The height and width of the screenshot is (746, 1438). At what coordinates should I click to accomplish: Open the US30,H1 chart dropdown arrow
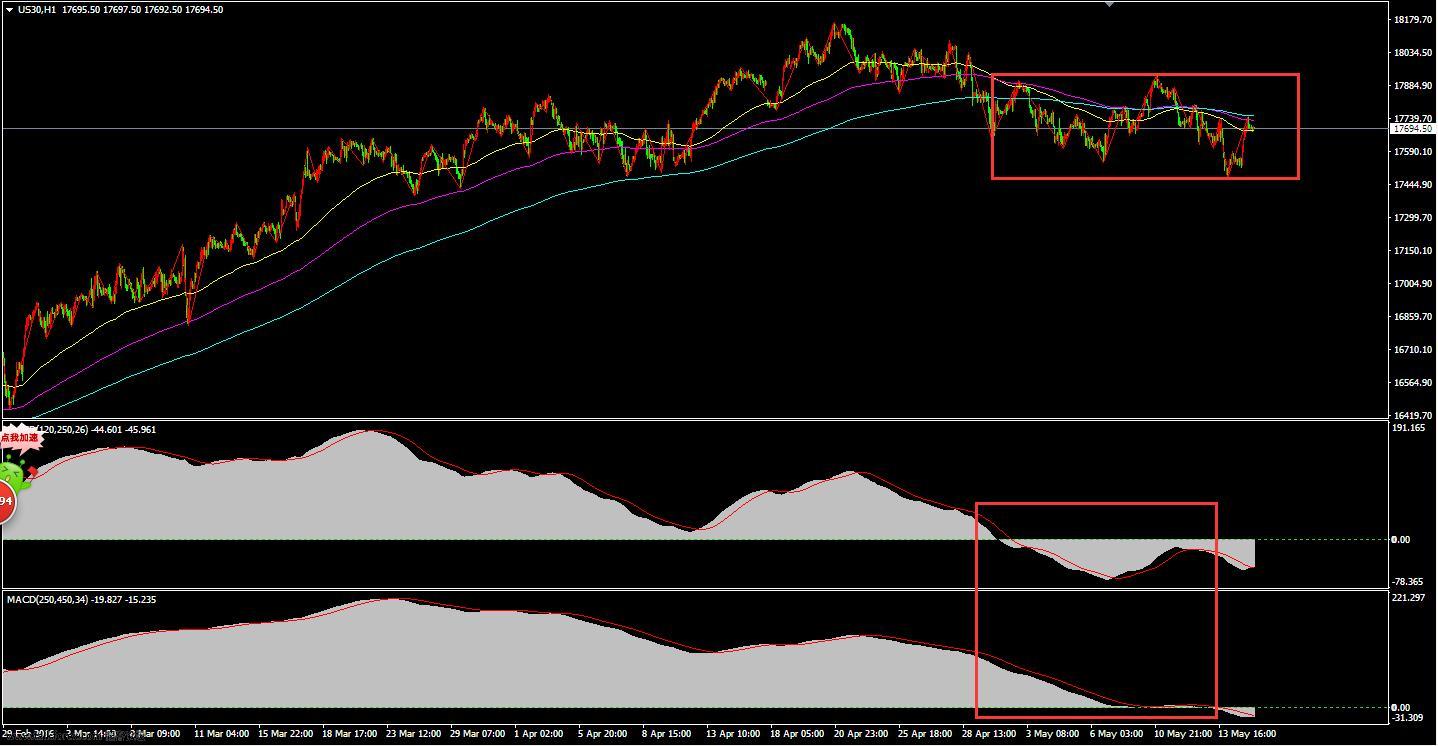coord(9,9)
